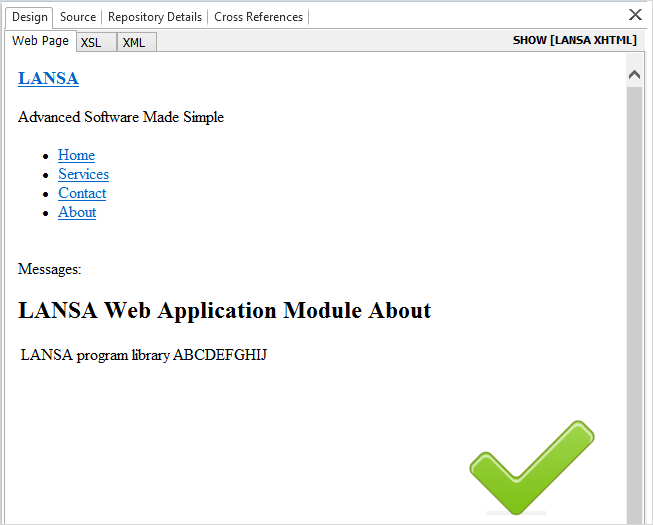Viewport: 653px width, 525px height.
Task: Open the About link
Action: tap(77, 212)
